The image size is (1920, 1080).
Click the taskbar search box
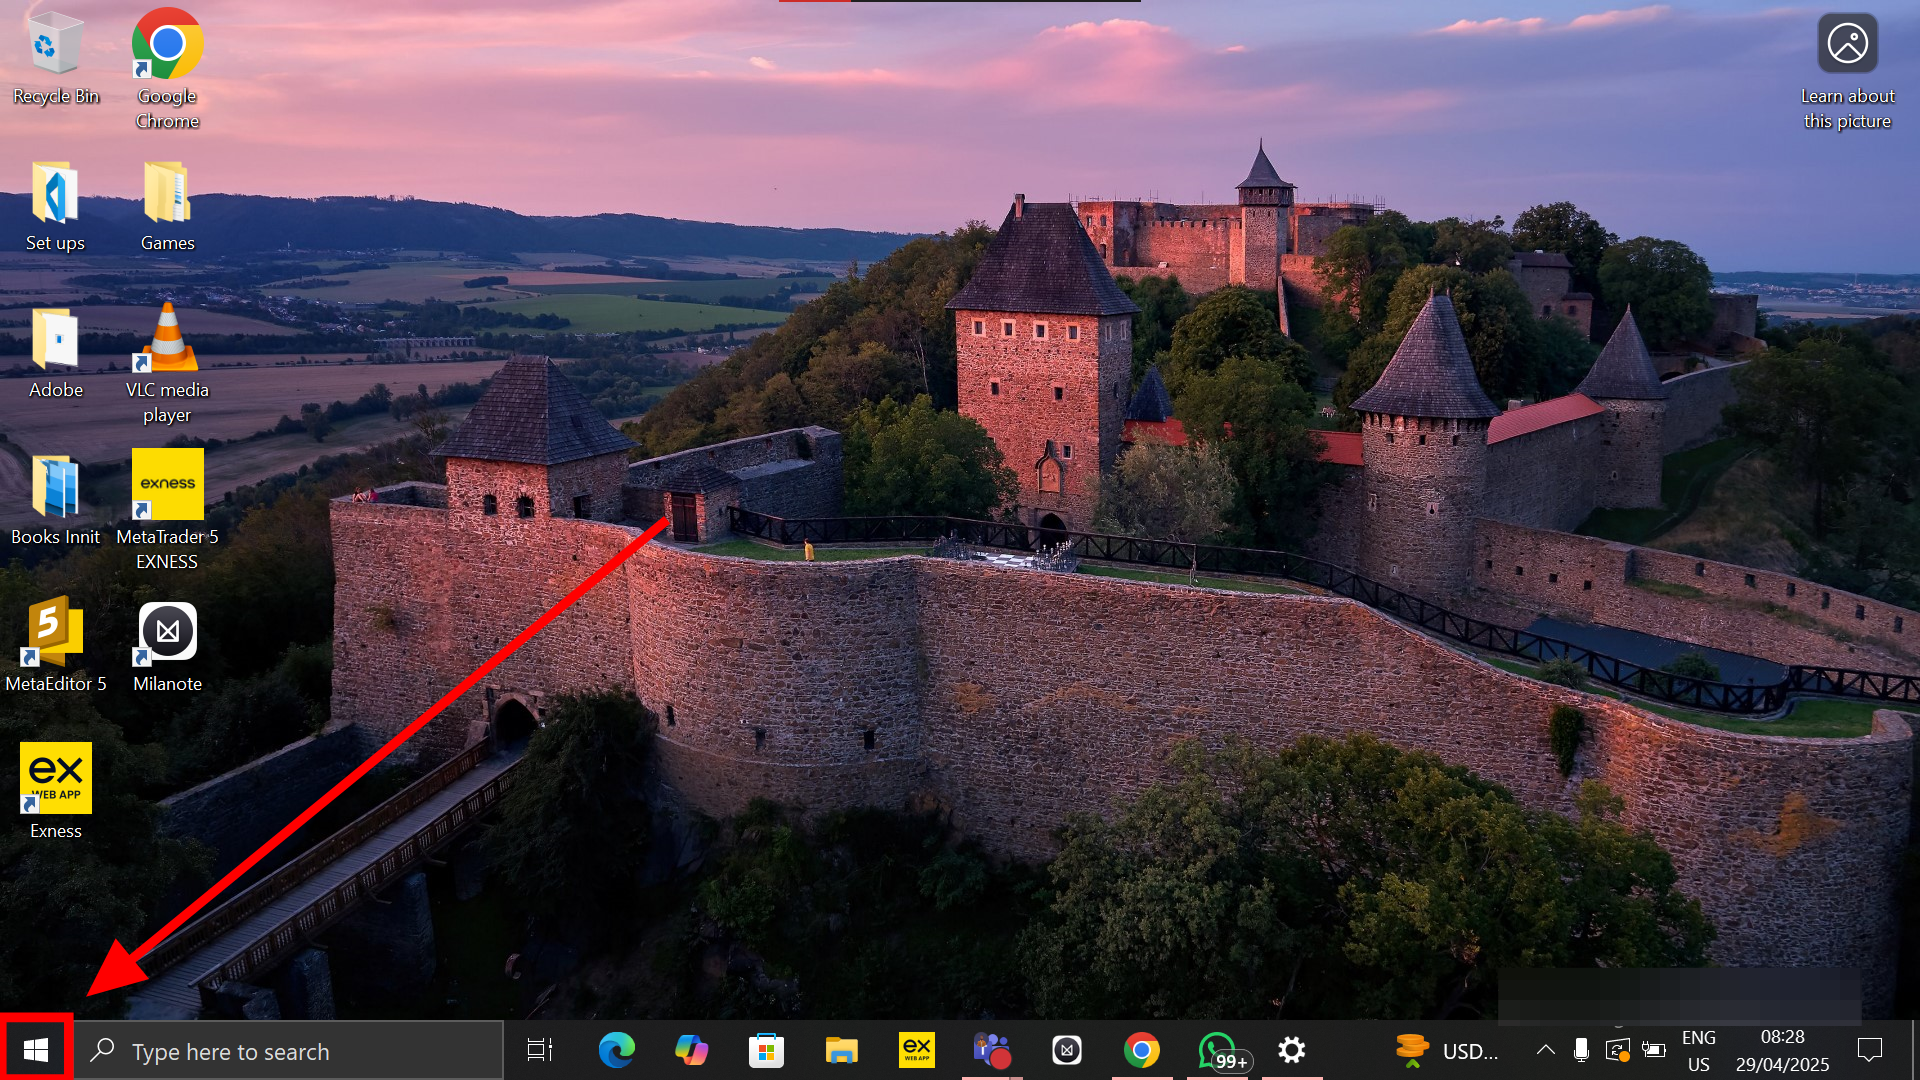click(x=290, y=1051)
